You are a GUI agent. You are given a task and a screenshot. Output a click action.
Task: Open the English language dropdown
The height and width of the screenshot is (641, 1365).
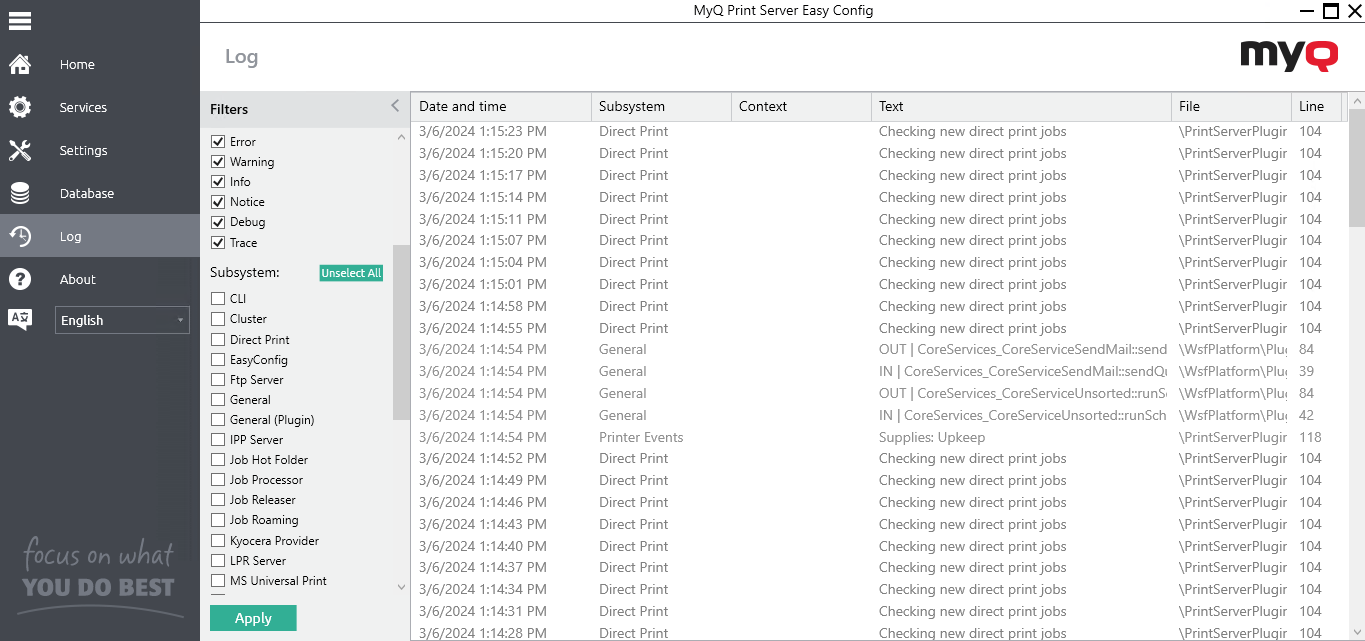tap(122, 320)
